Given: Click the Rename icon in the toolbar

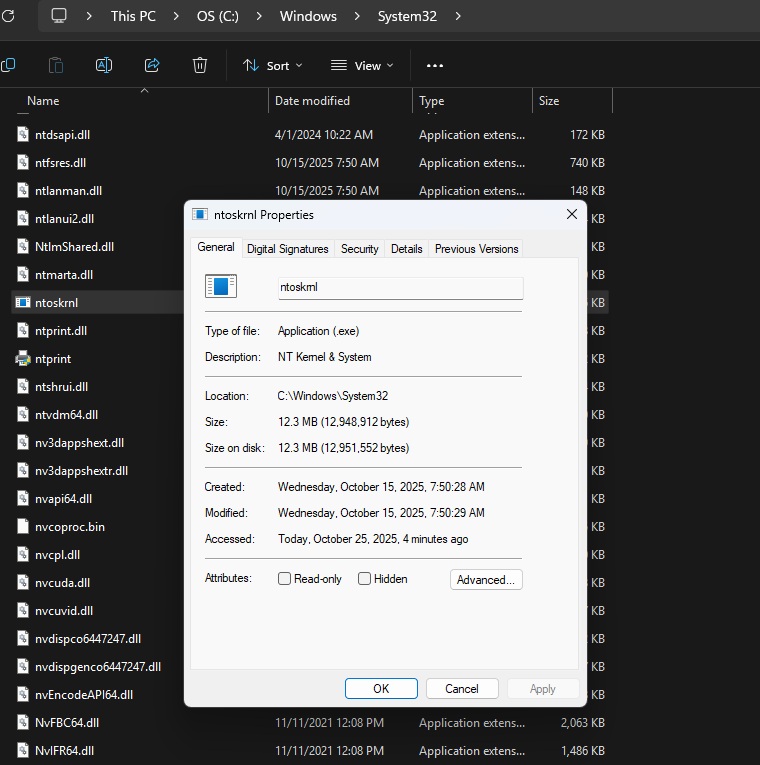Looking at the screenshot, I should coord(104,65).
